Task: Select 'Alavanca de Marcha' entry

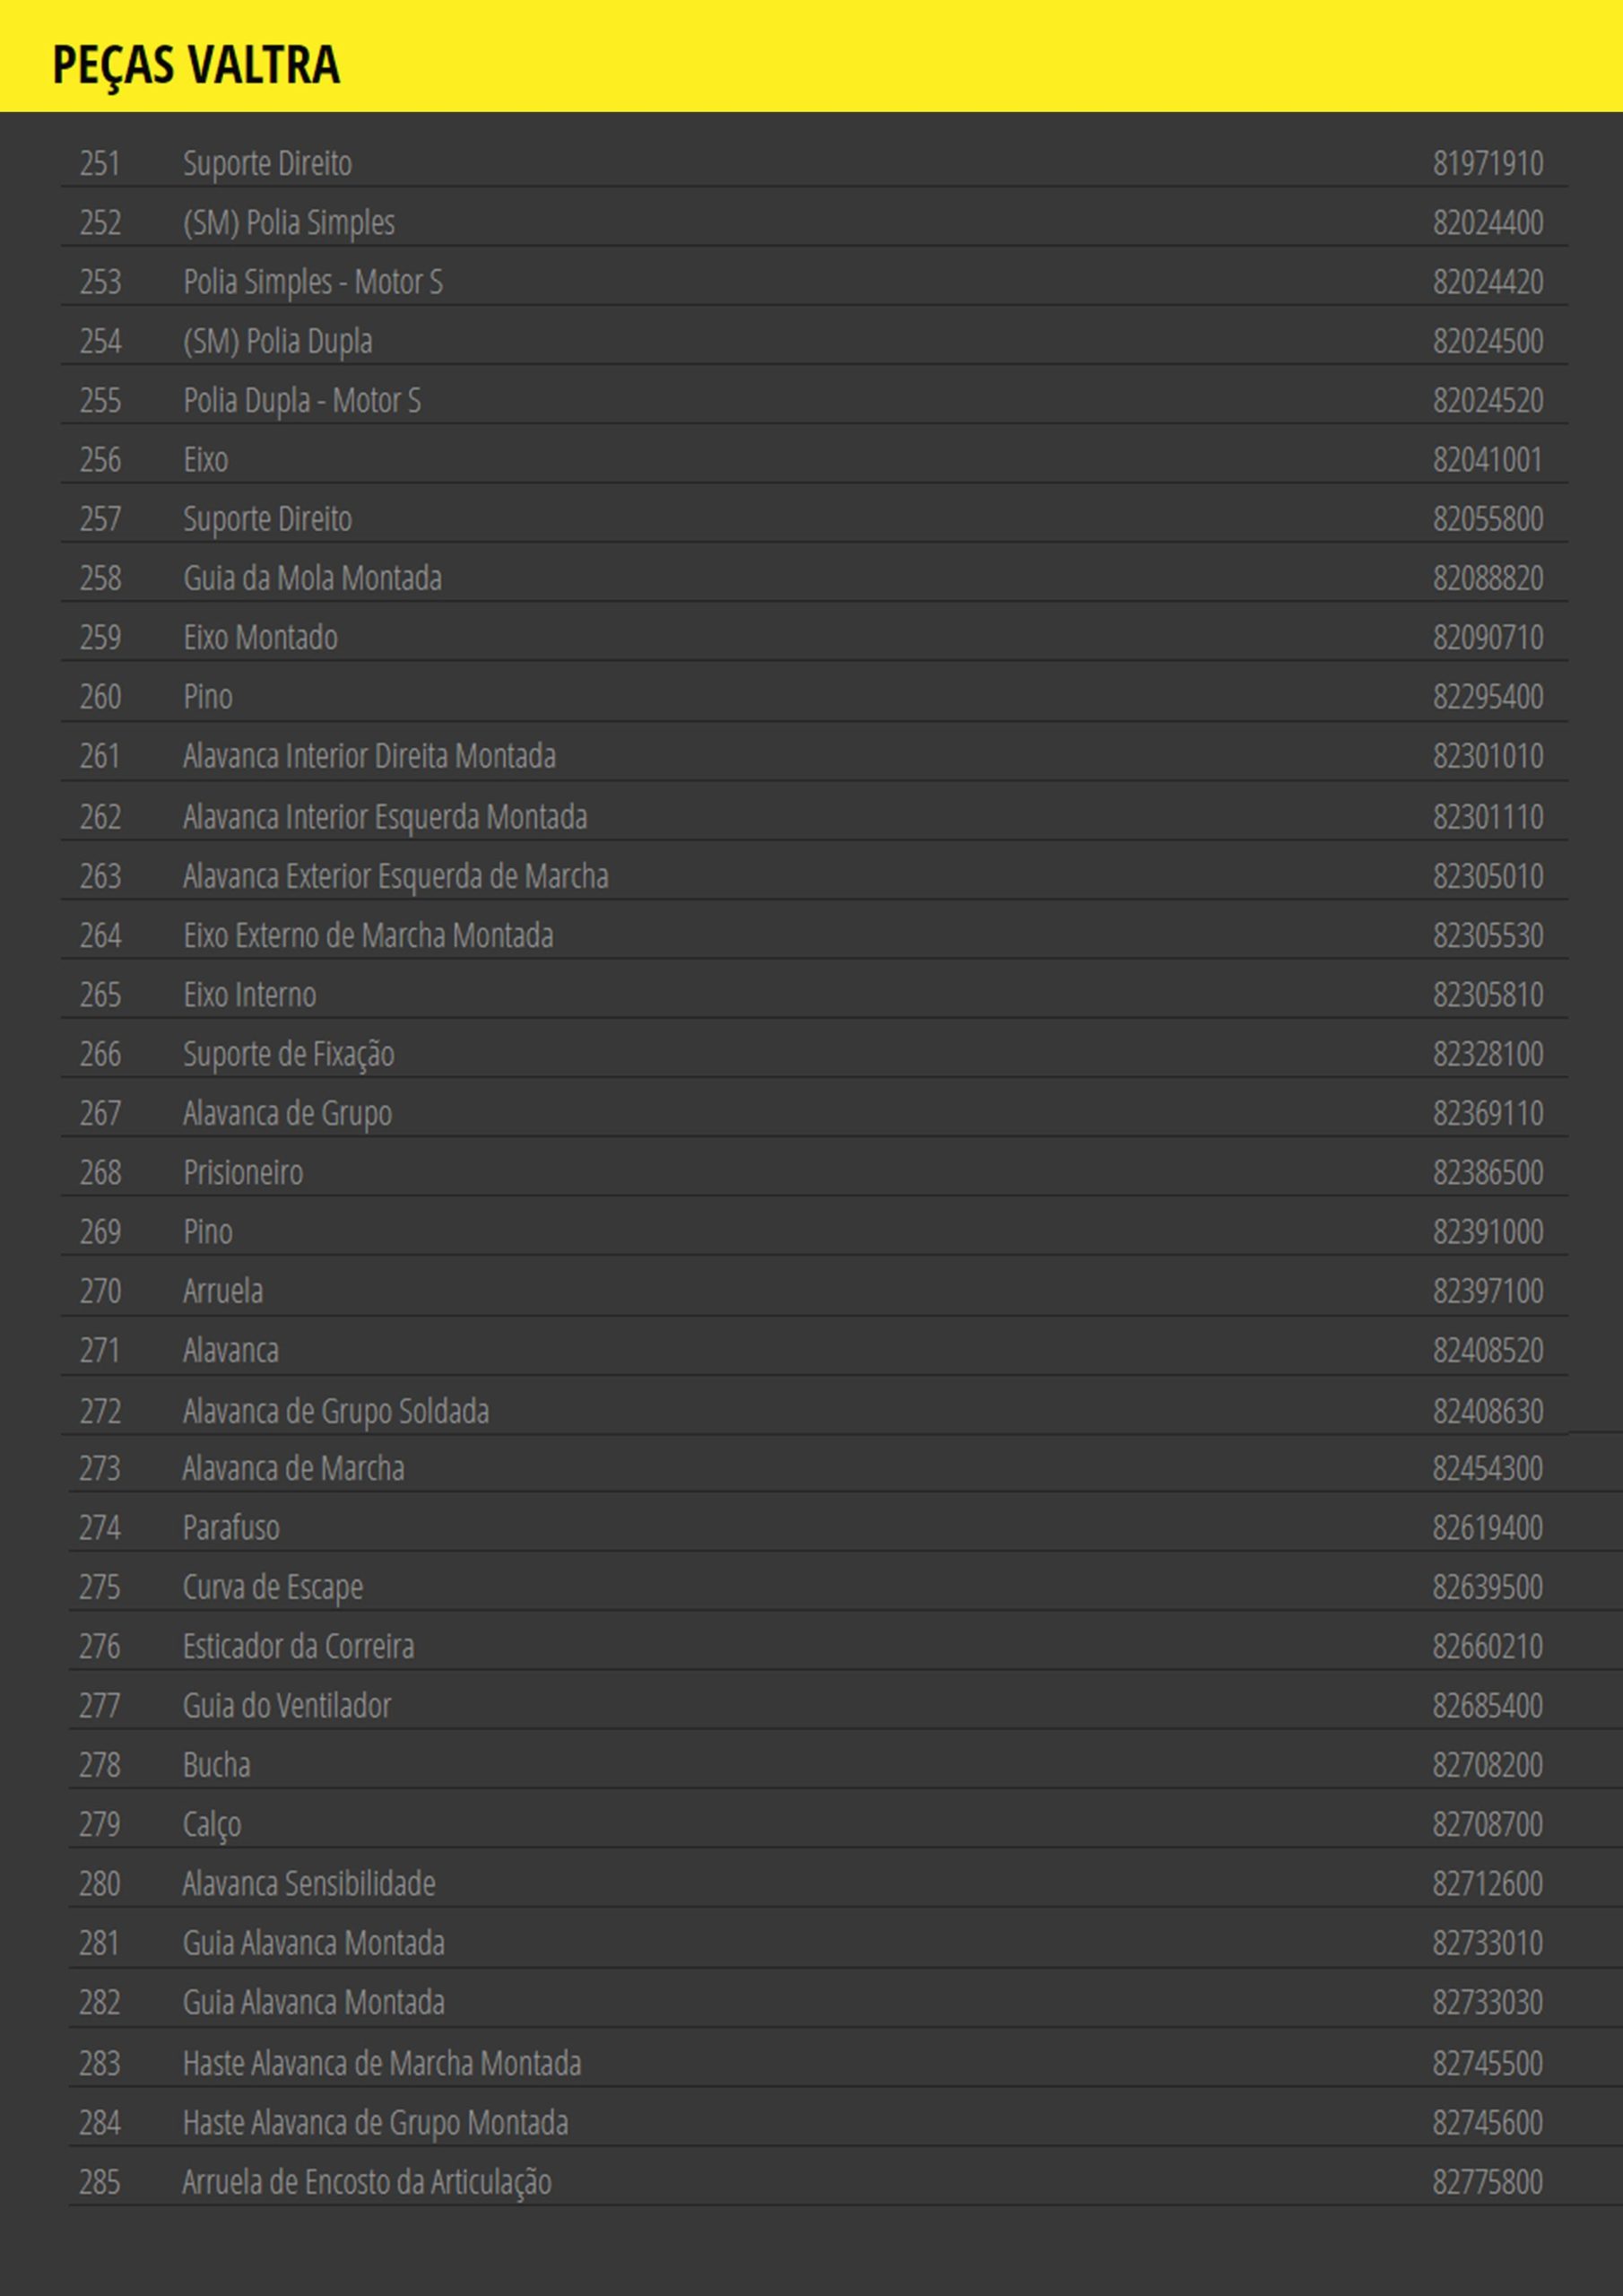Action: pyautogui.click(x=294, y=1469)
